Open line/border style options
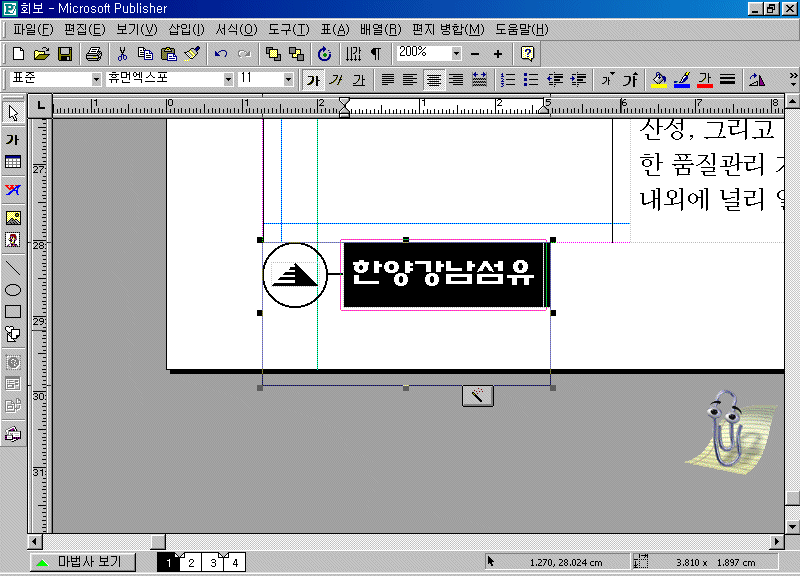 (x=728, y=80)
